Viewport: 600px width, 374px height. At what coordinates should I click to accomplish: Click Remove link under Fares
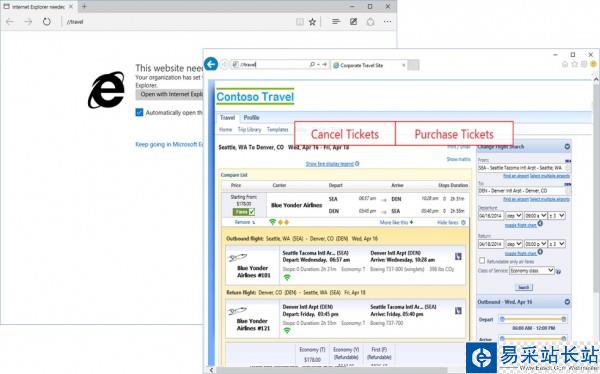(x=242, y=222)
